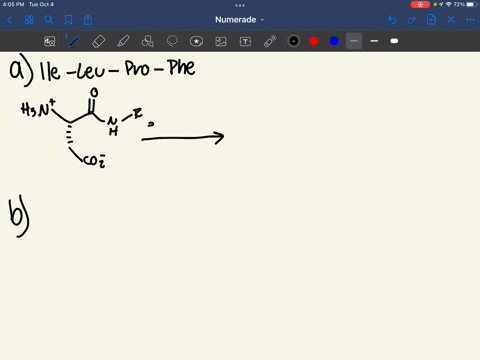The image size is (480, 360).
Task: Close editing mode with X icon
Action: click(x=451, y=20)
